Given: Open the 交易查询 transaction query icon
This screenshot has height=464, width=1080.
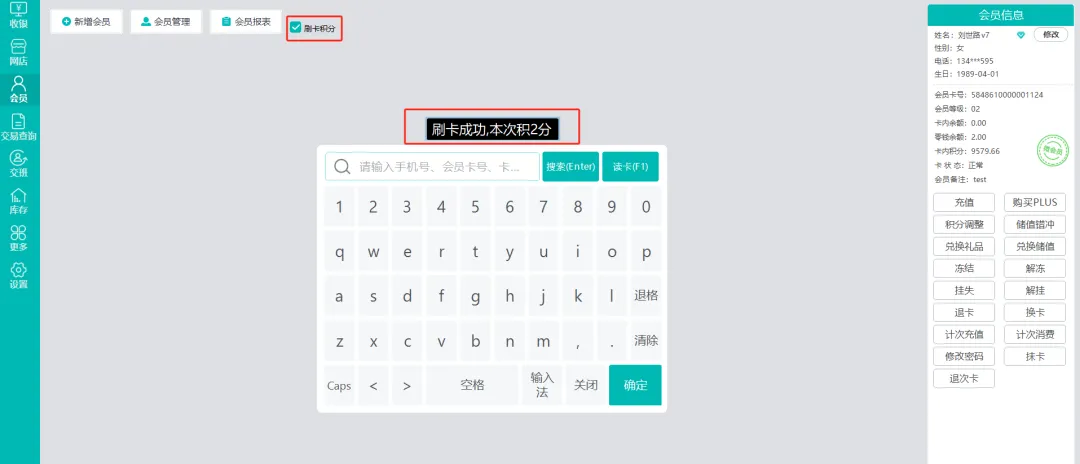Looking at the screenshot, I should pos(19,127).
